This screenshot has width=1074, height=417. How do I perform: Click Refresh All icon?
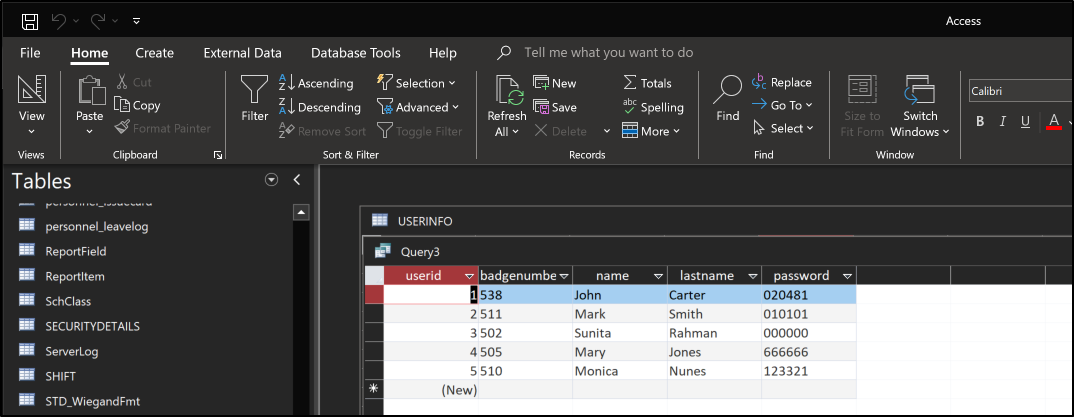(507, 93)
